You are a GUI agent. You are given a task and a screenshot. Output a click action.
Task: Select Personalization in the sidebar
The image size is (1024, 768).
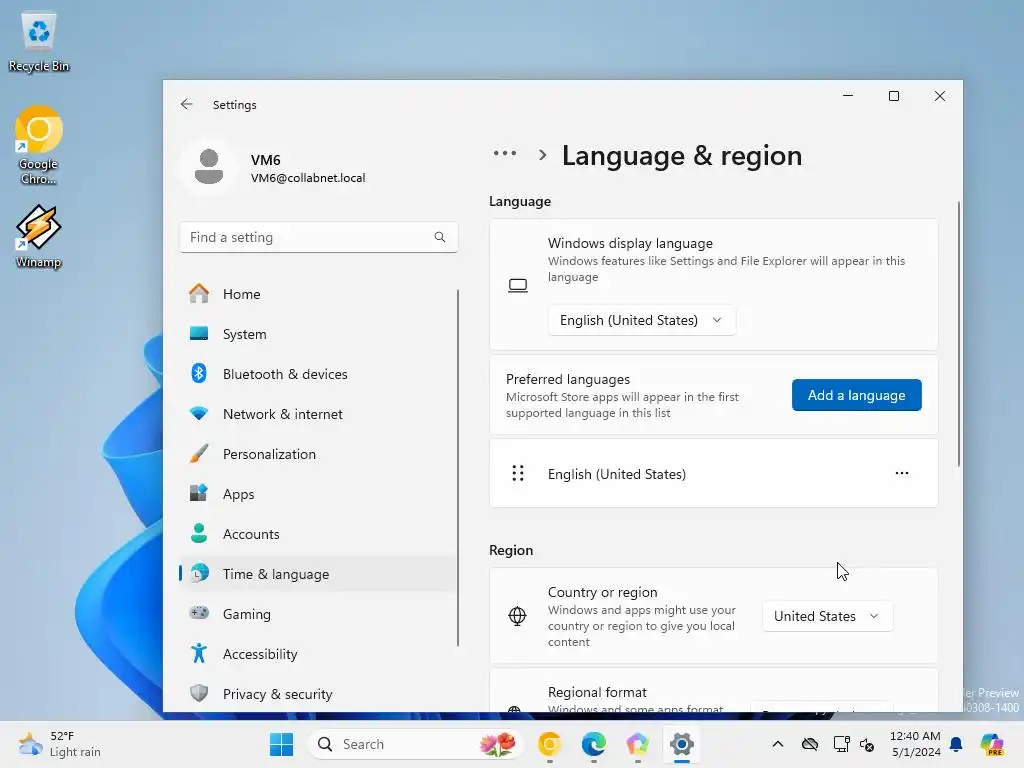[x=318, y=454]
